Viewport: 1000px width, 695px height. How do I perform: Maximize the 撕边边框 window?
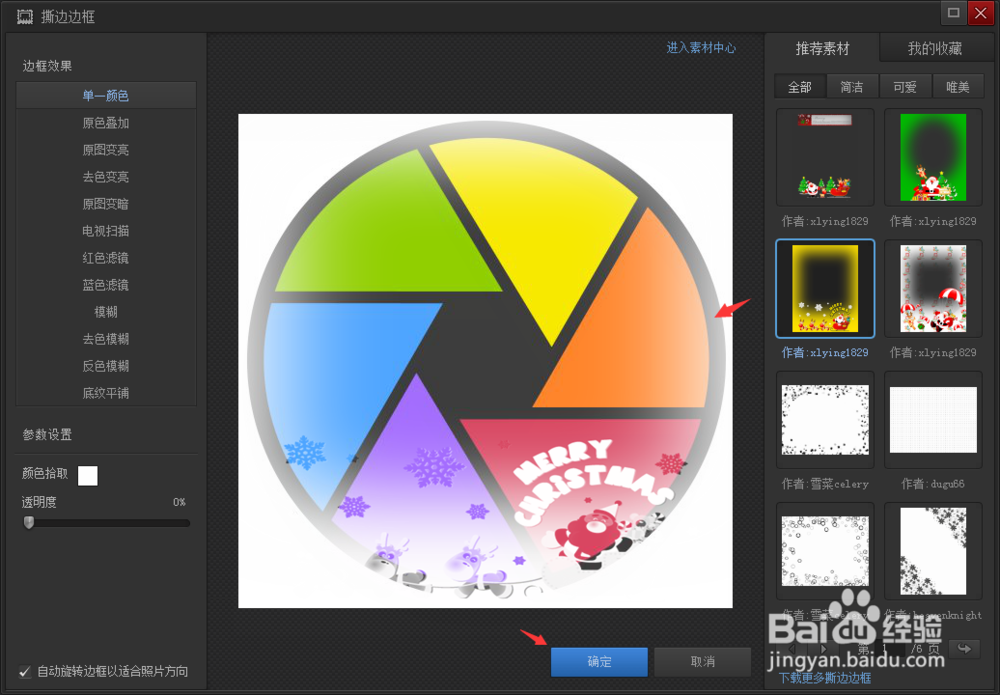[x=953, y=13]
